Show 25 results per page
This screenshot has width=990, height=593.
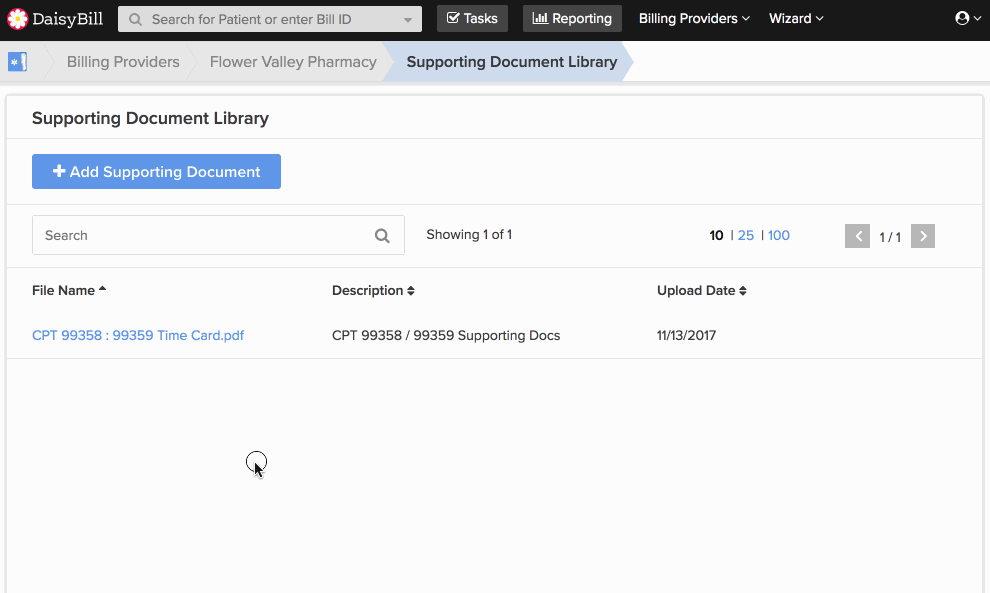[746, 236]
